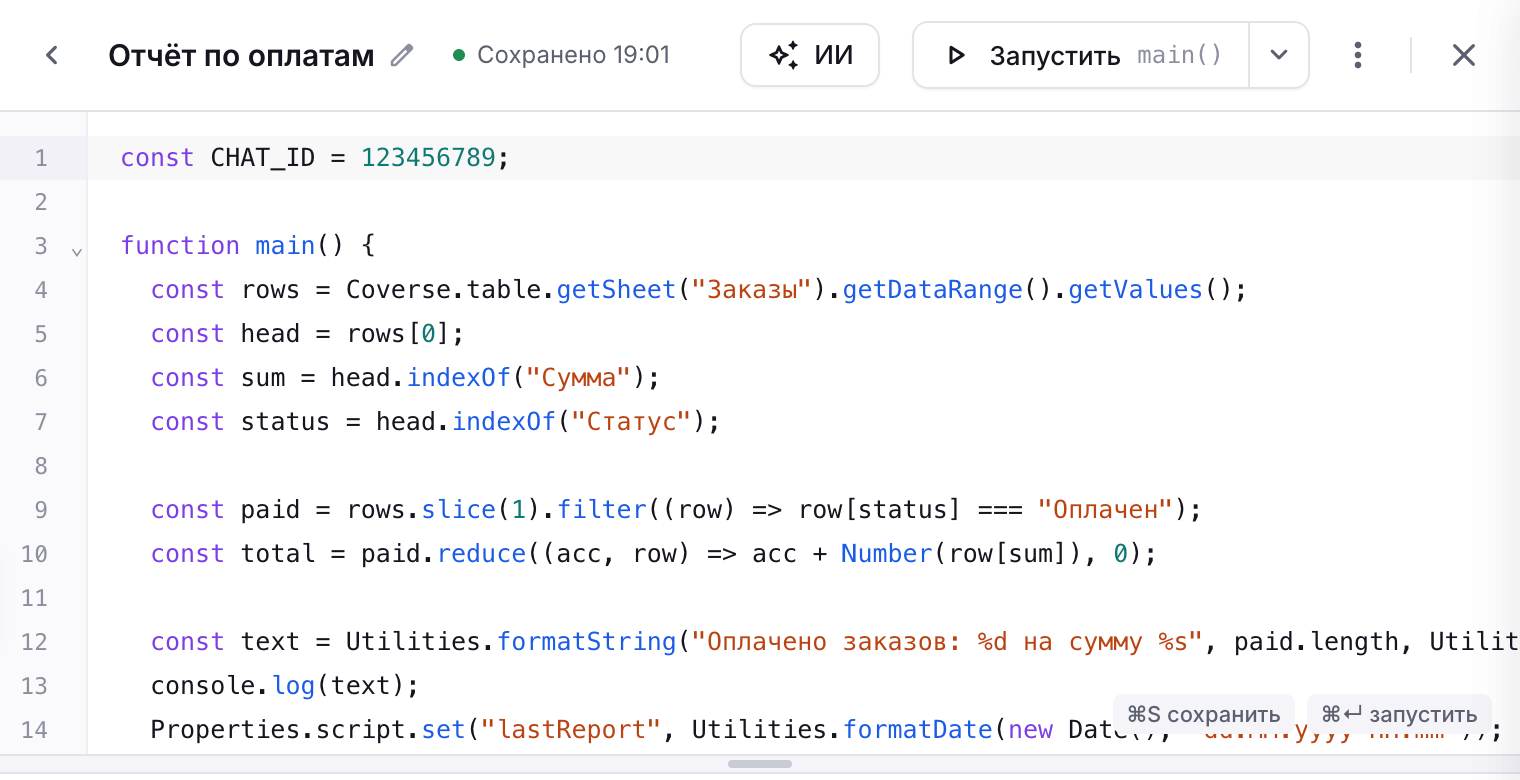This screenshot has height=780, width=1520.
Task: Click the string "Статус" in the code
Action: pyautogui.click(x=632, y=422)
